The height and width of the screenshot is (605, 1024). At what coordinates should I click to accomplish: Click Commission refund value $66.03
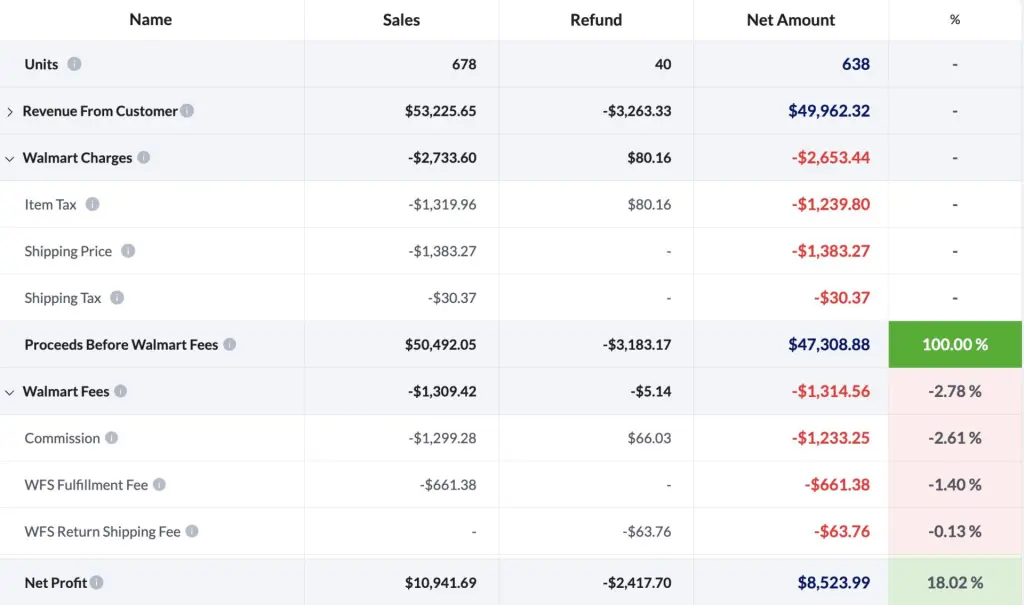click(649, 438)
